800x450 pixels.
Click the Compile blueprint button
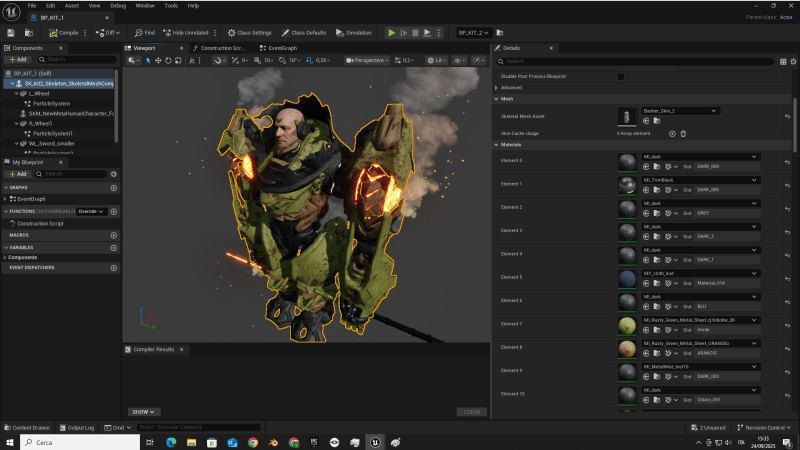pos(64,33)
